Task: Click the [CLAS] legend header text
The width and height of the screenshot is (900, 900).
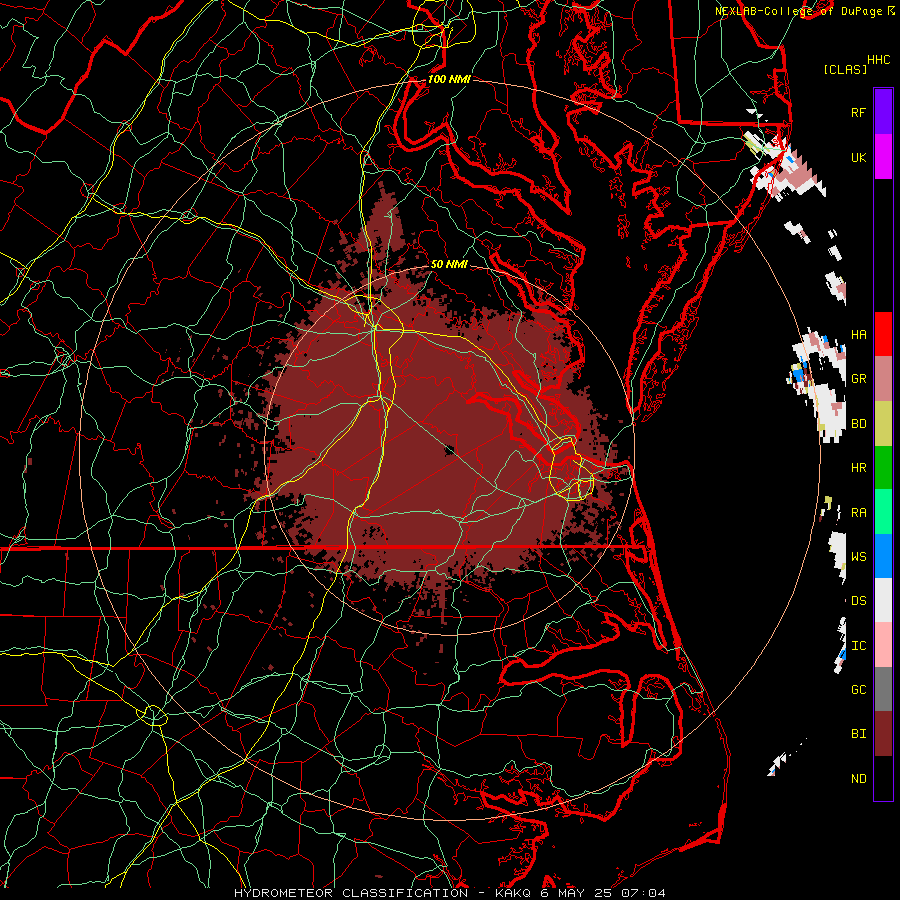Action: pyautogui.click(x=845, y=69)
